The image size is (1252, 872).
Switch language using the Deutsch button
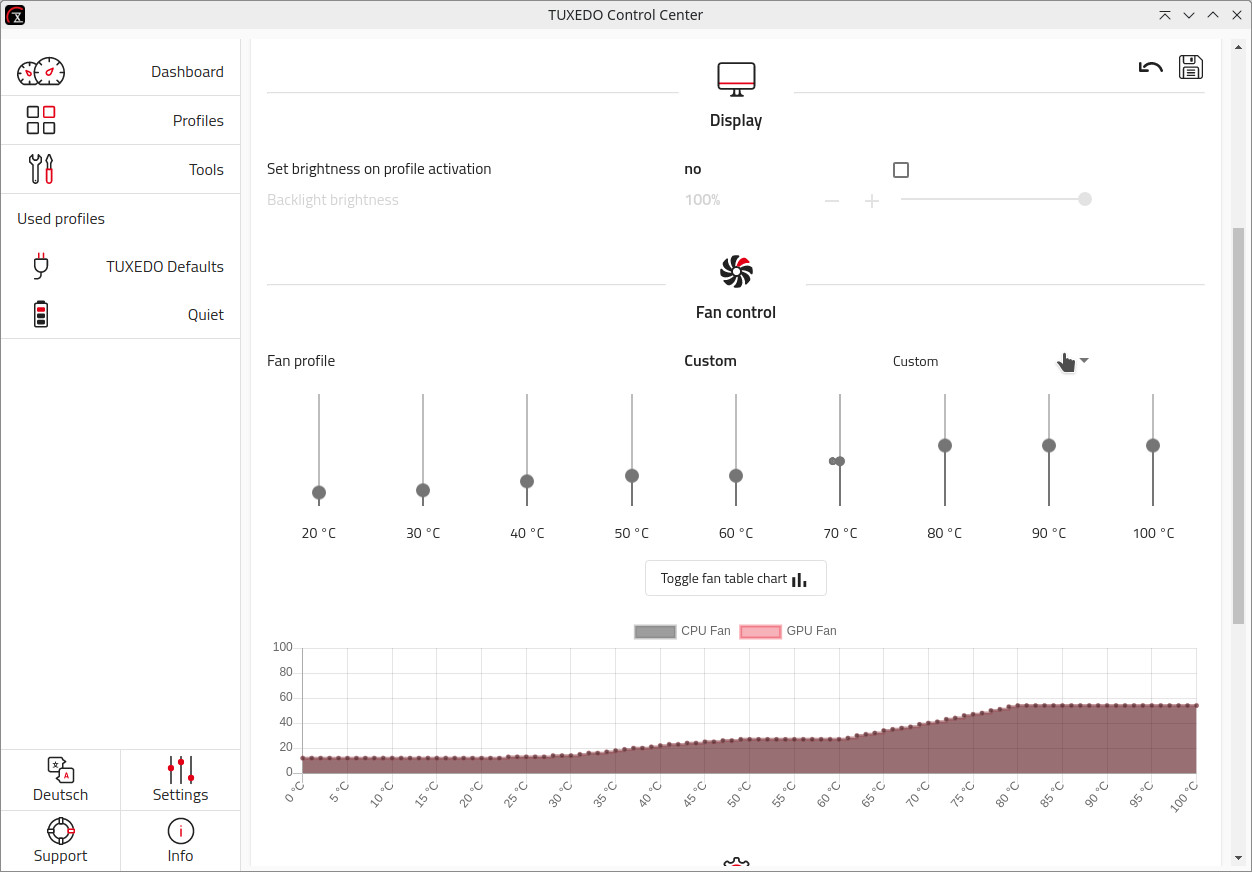click(60, 780)
